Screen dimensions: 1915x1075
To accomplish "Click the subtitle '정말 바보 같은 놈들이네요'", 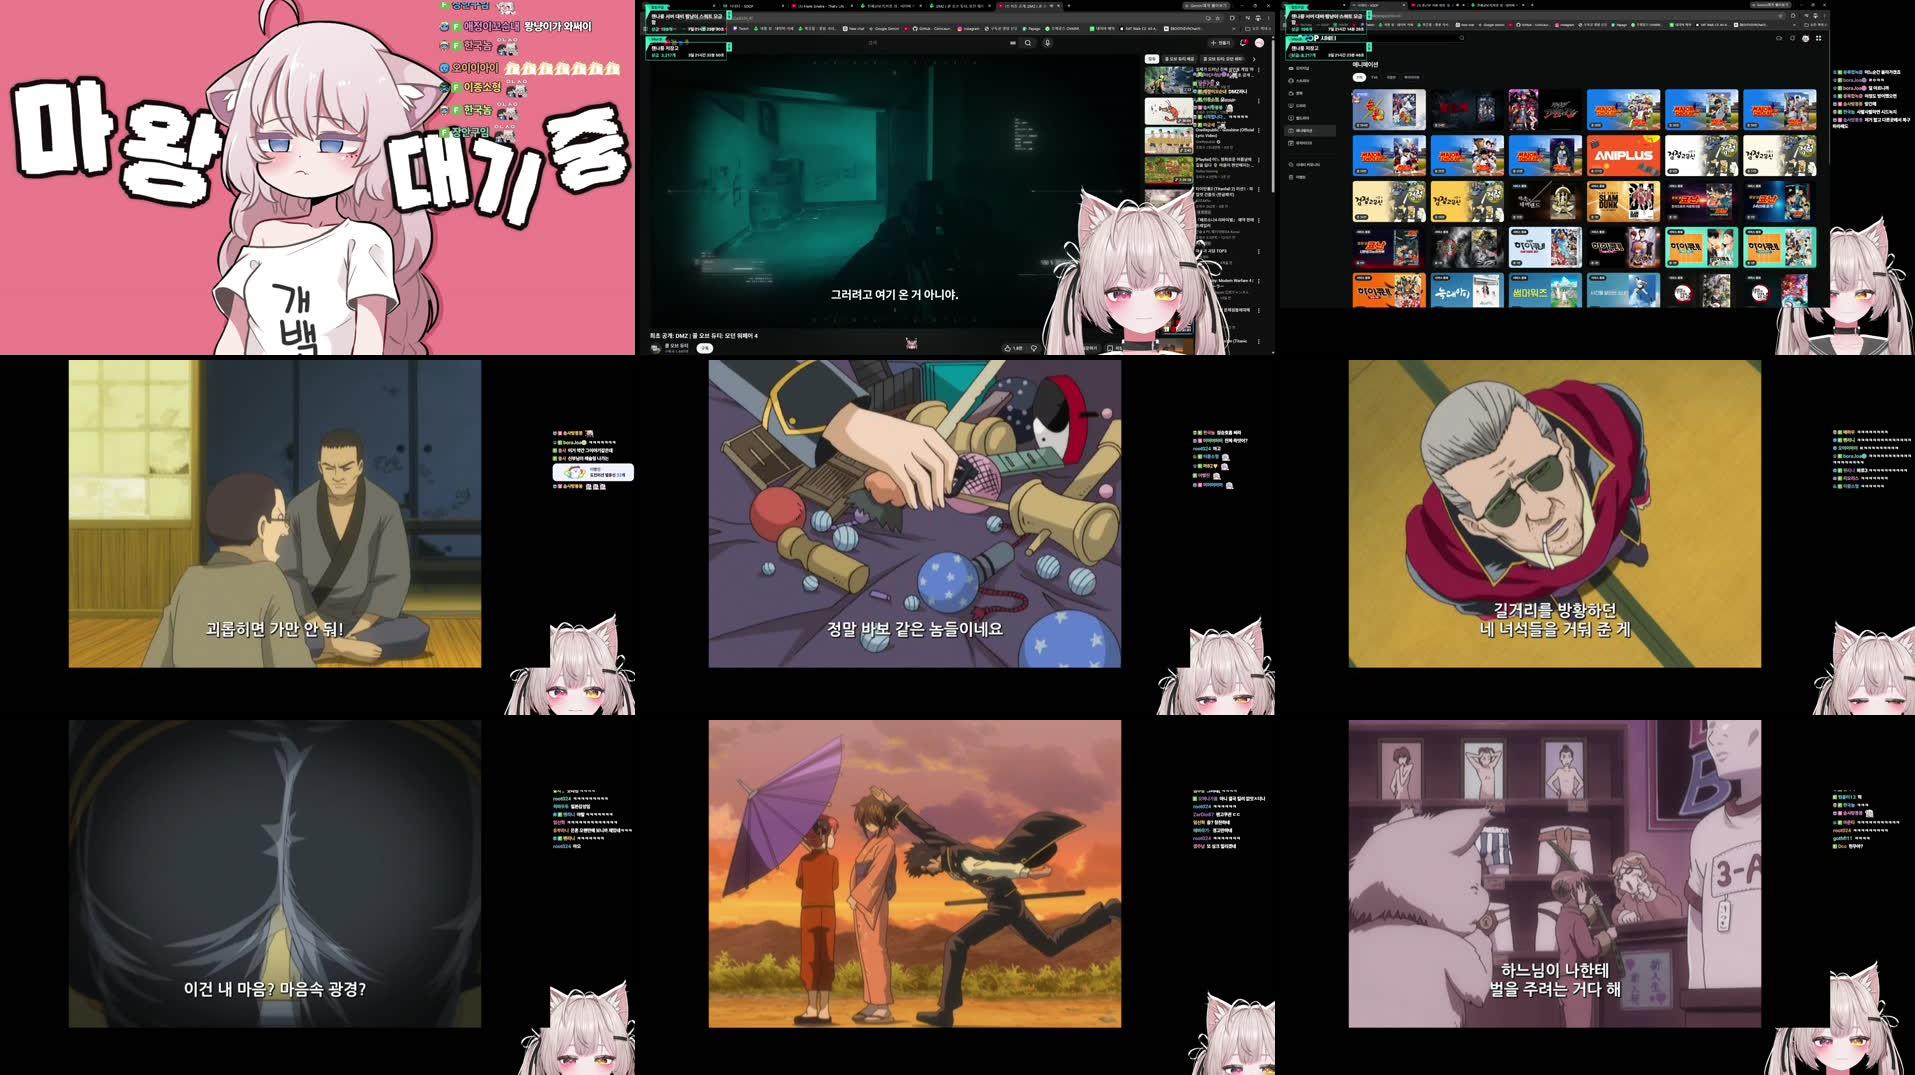I will (x=914, y=629).
